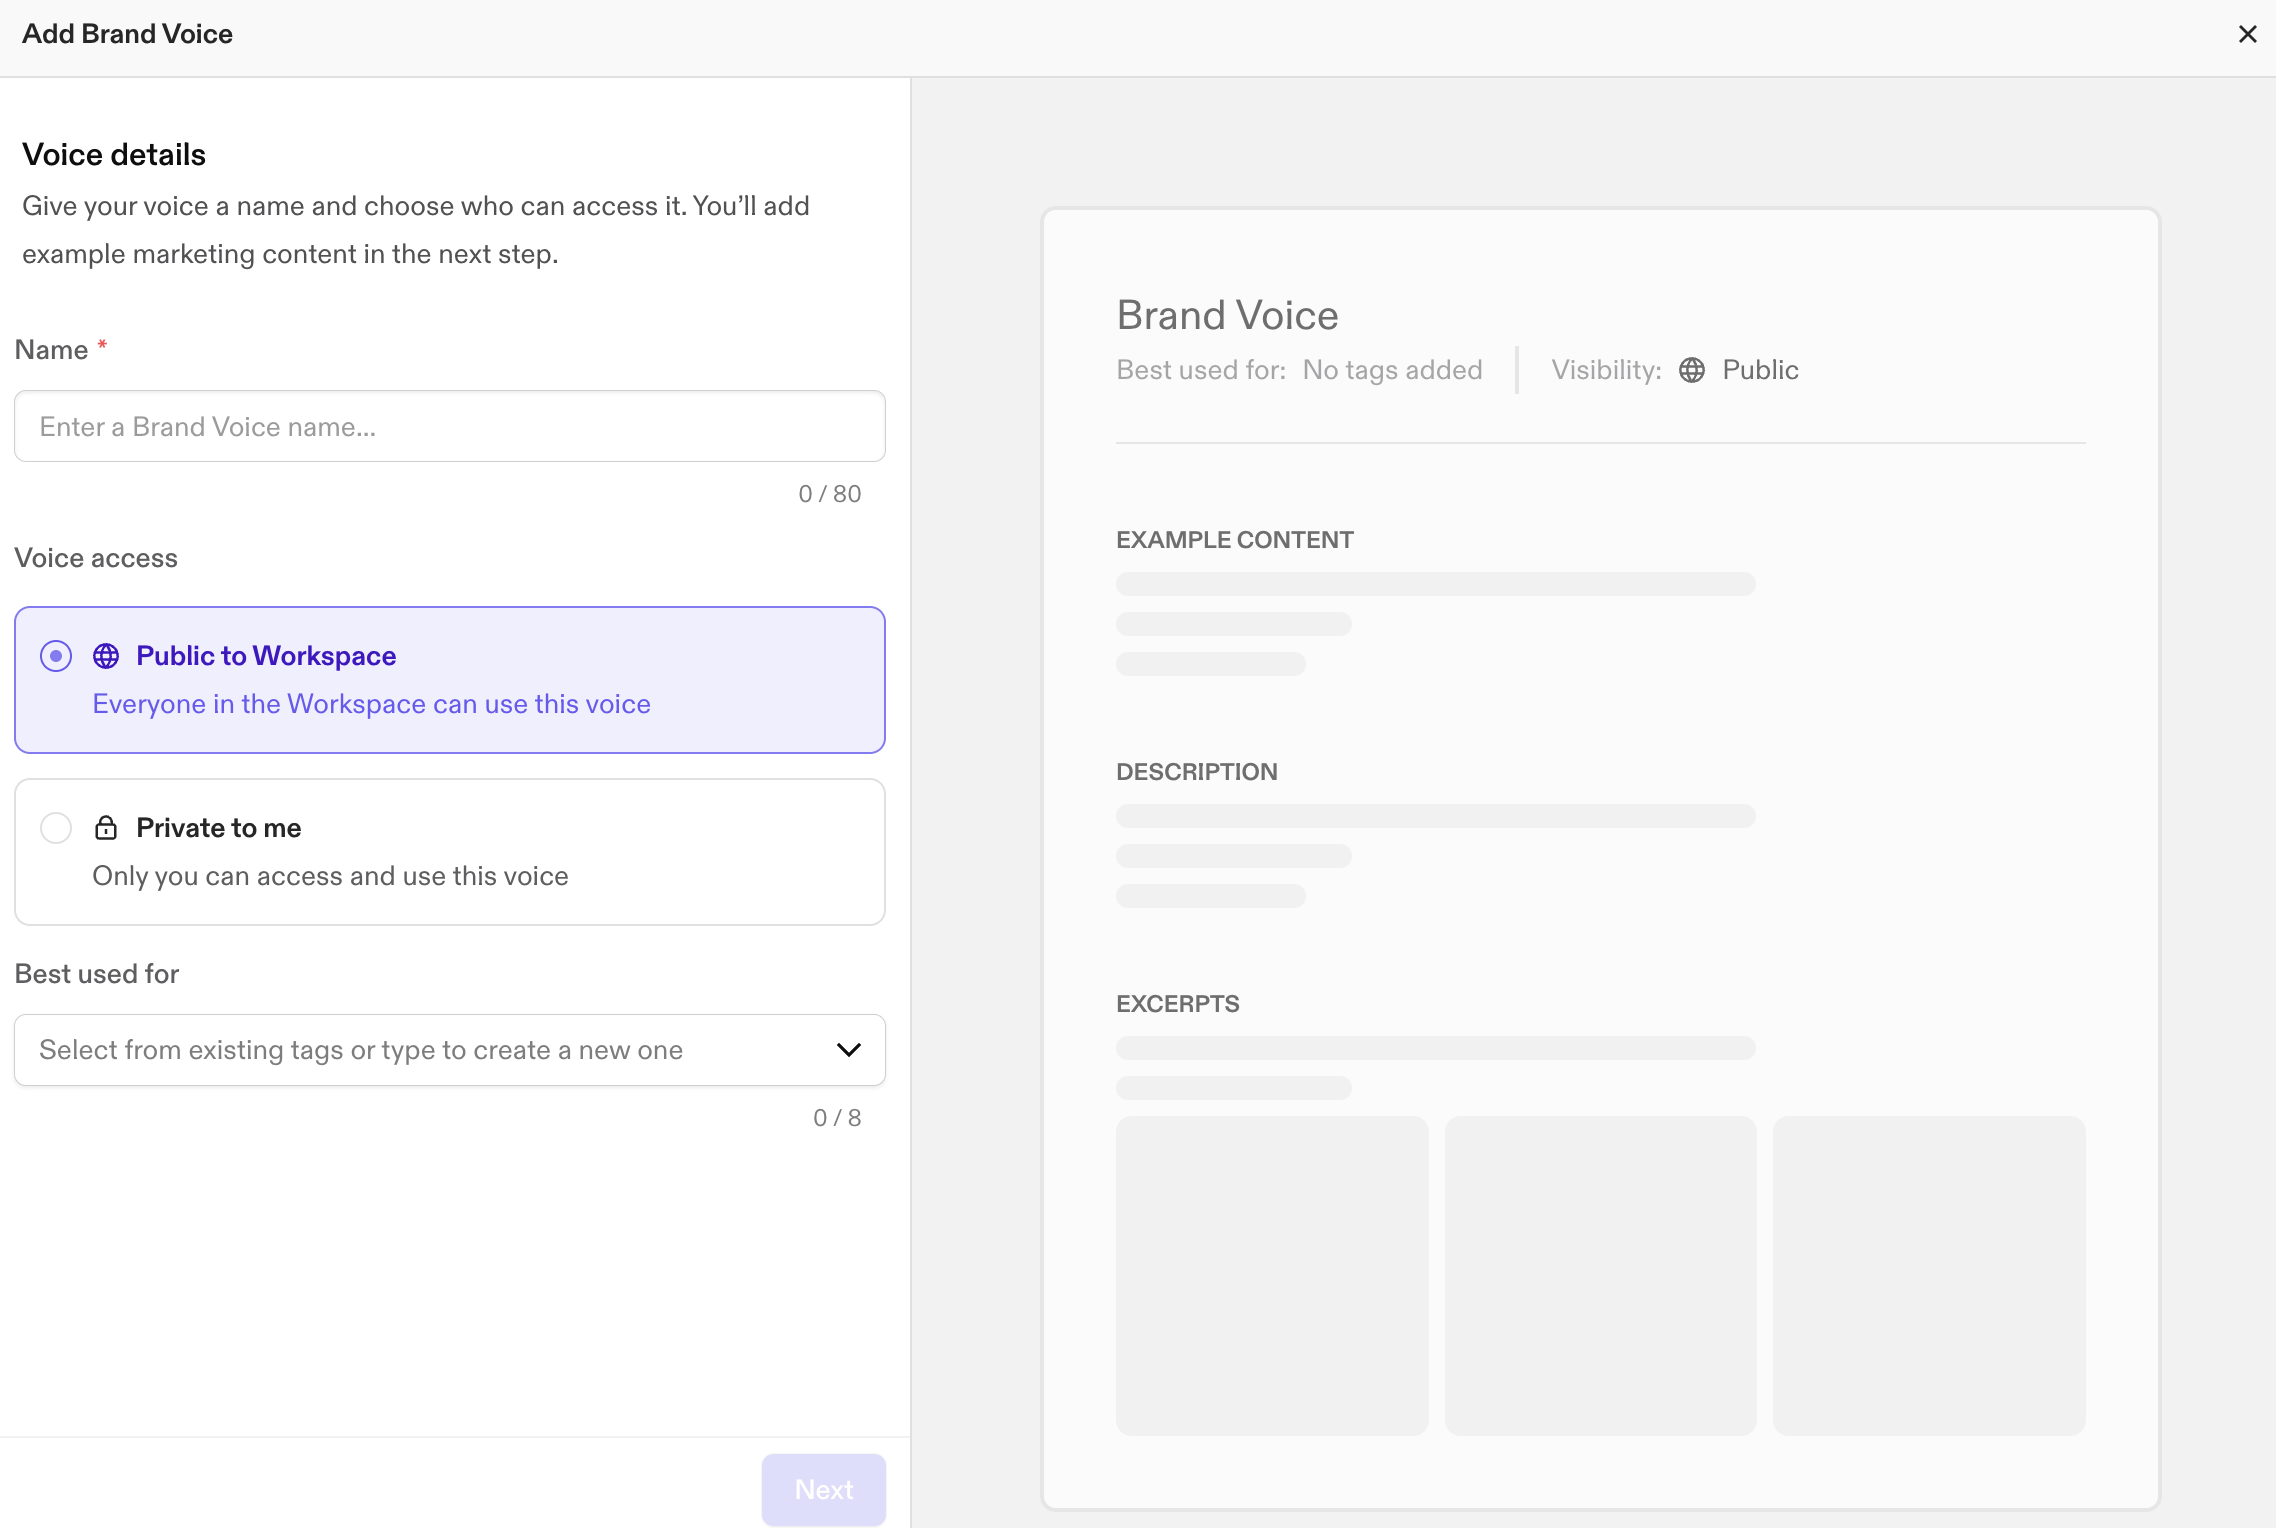Click the last excerpt placeholder card
The image size is (2276, 1528).
click(1929, 1276)
